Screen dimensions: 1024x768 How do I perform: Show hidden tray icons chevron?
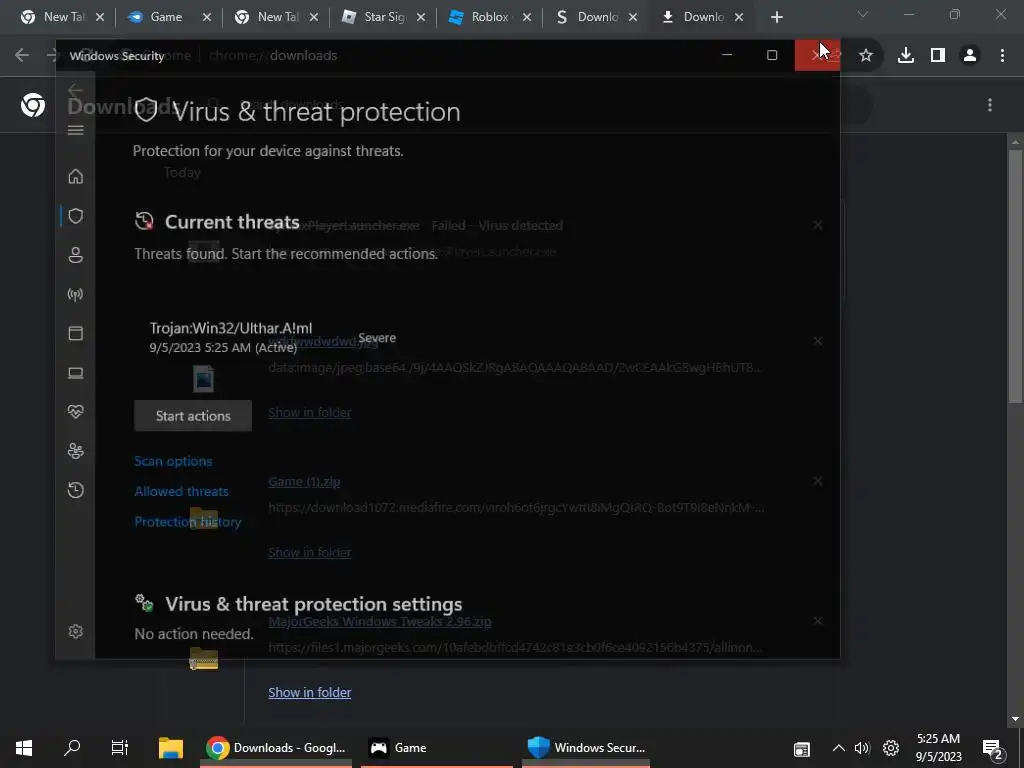click(x=839, y=748)
